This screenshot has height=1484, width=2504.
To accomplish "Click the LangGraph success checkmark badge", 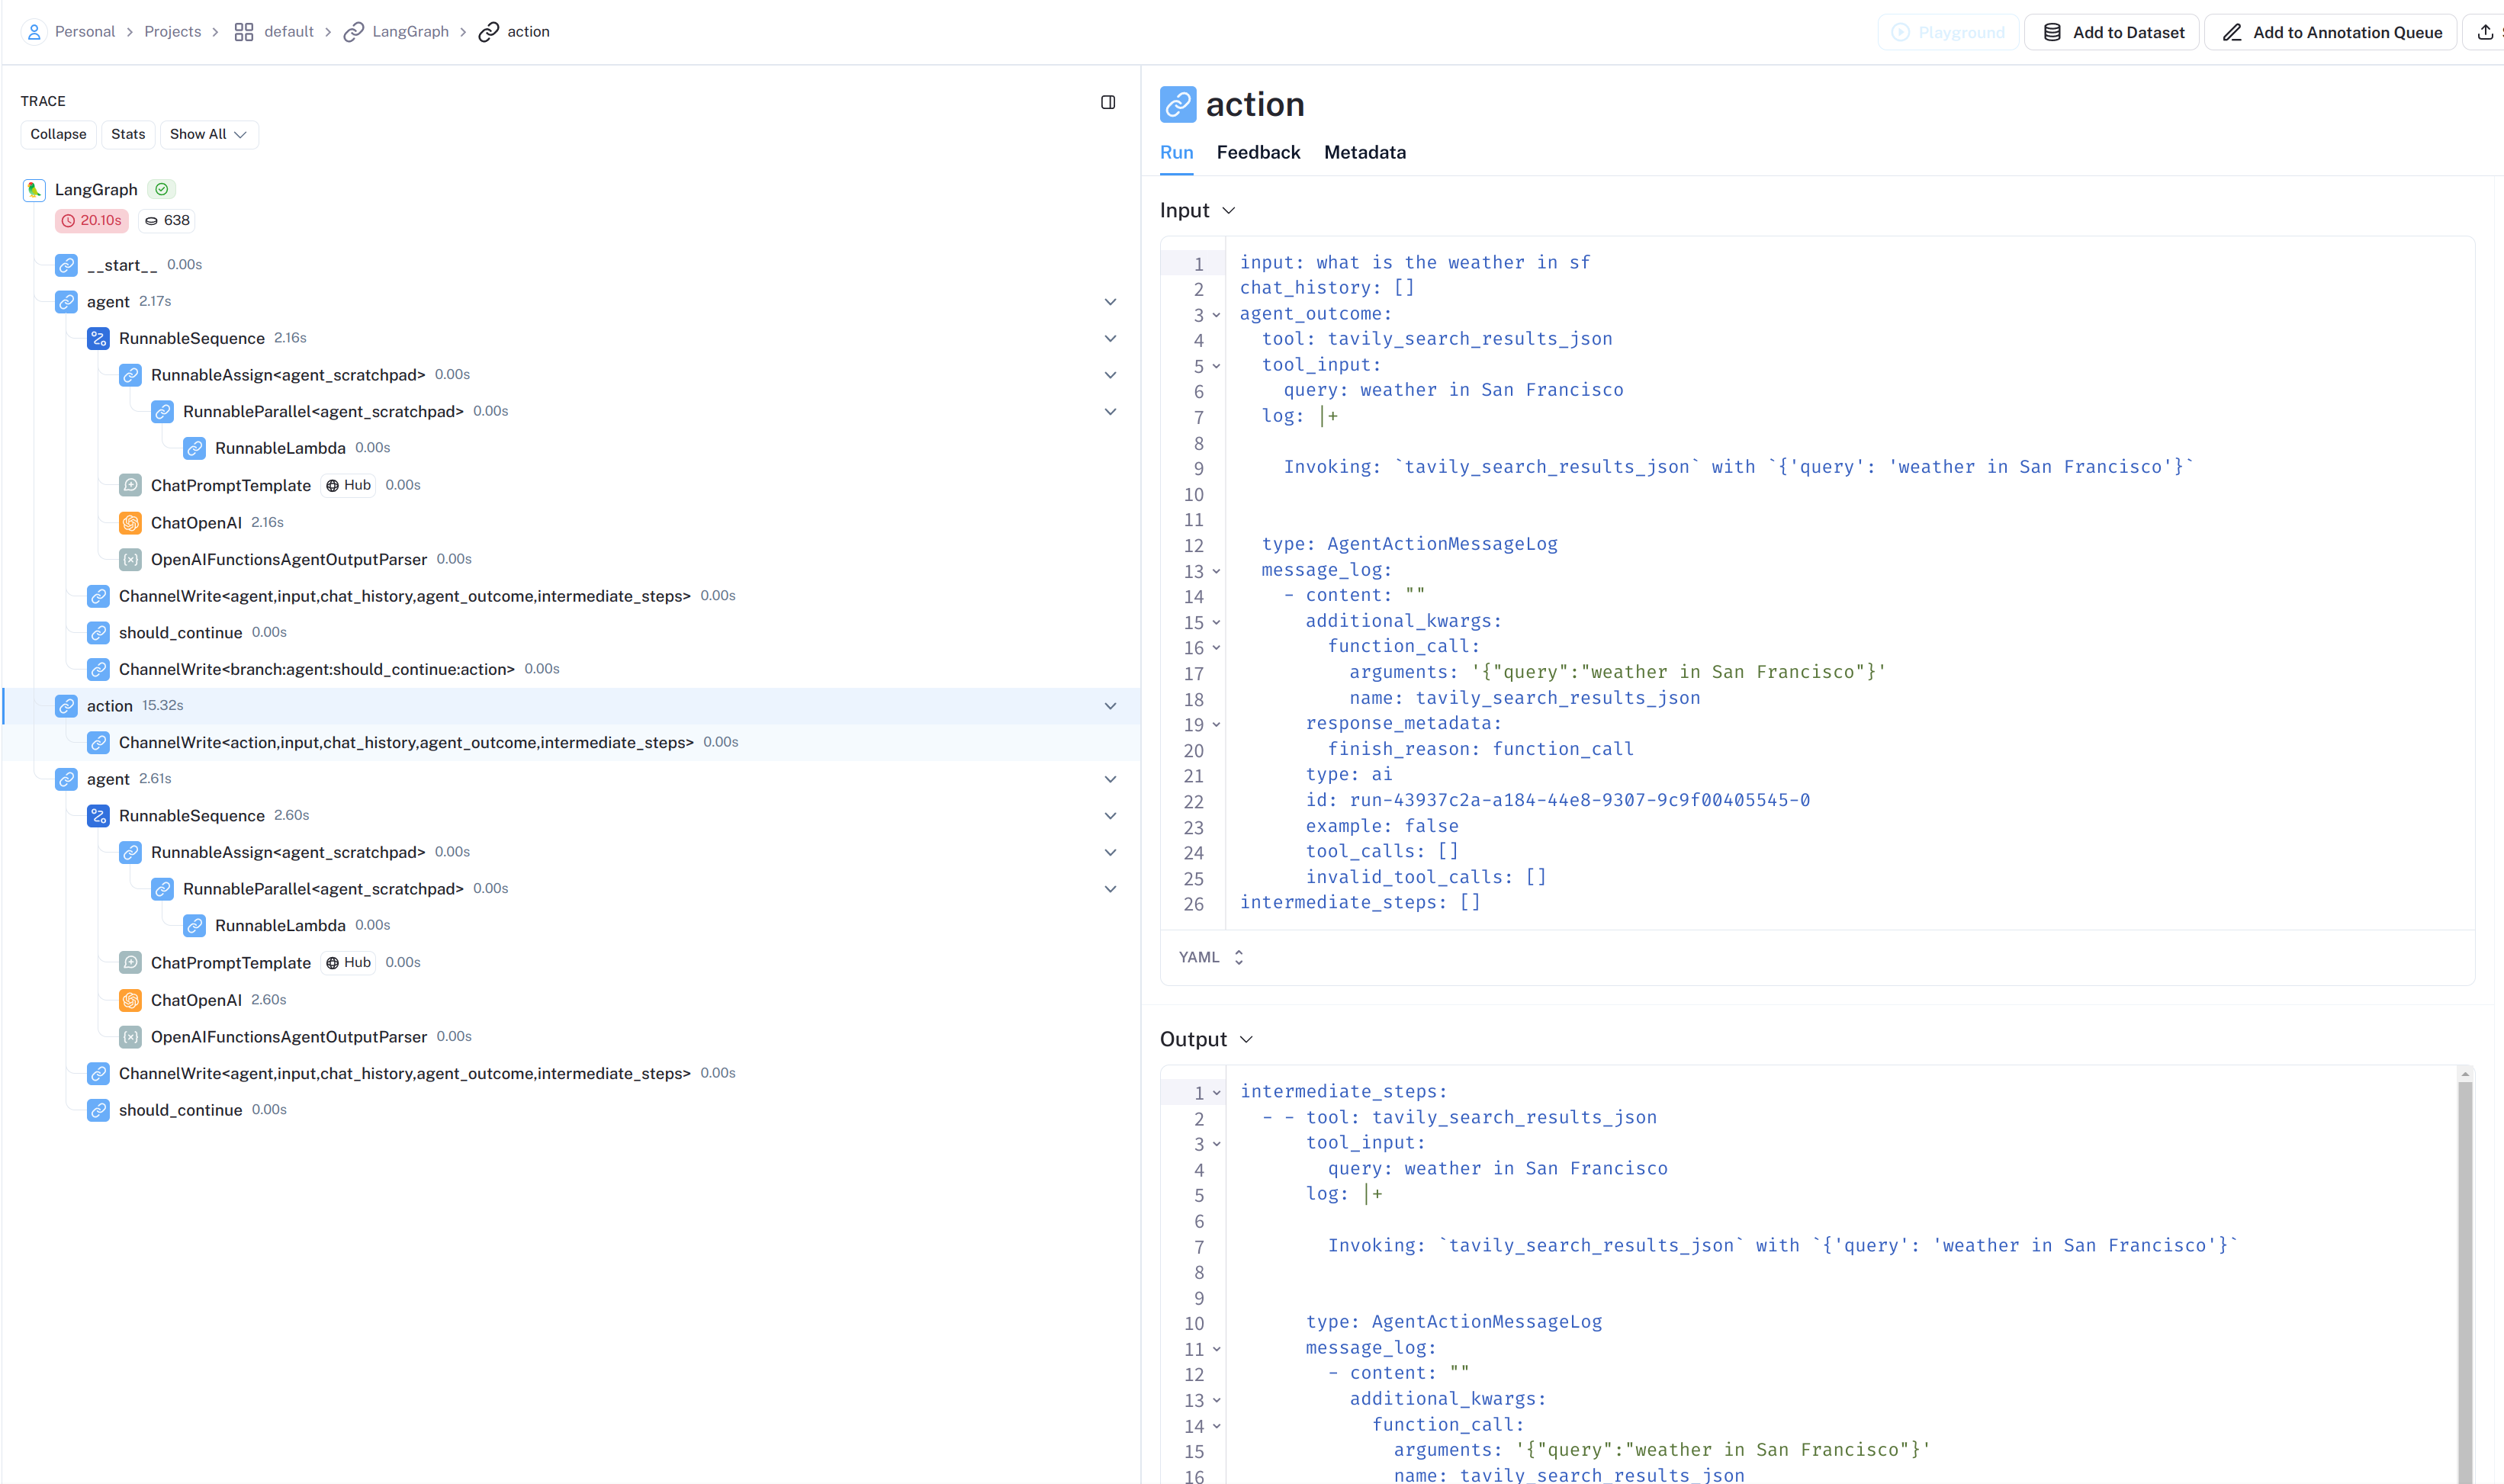I will [161, 190].
